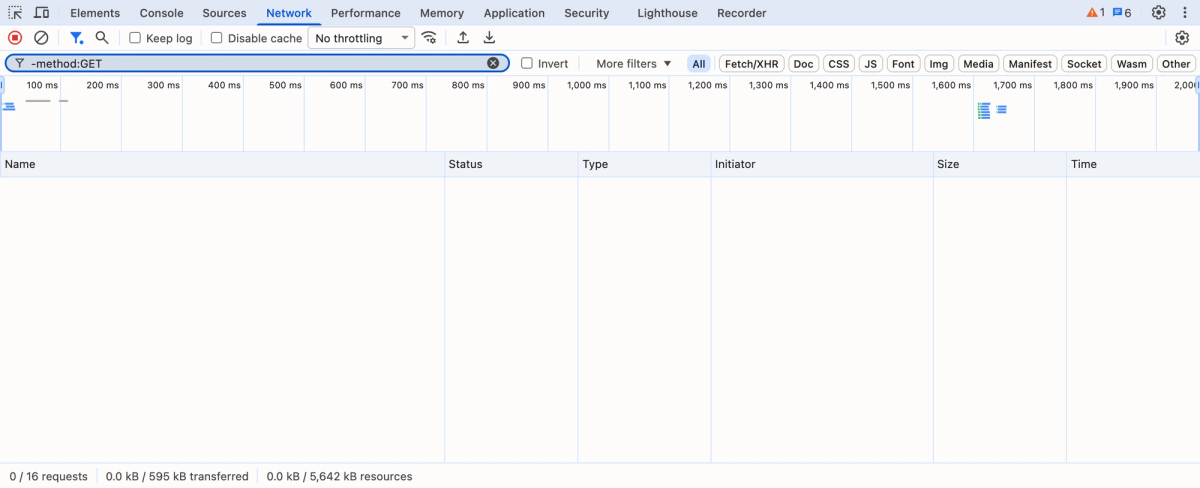Screen dimensions: 1200x488
Task: Select the Network tab
Action: [x=289, y=13]
